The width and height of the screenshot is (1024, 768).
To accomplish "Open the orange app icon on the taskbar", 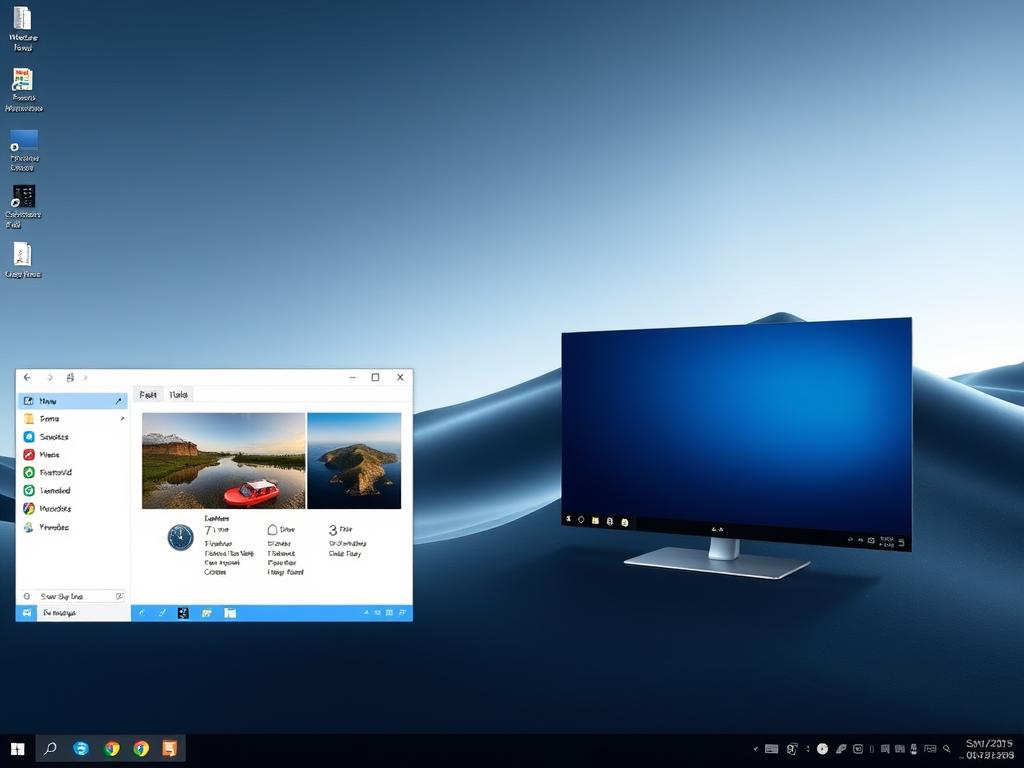I will tap(170, 748).
